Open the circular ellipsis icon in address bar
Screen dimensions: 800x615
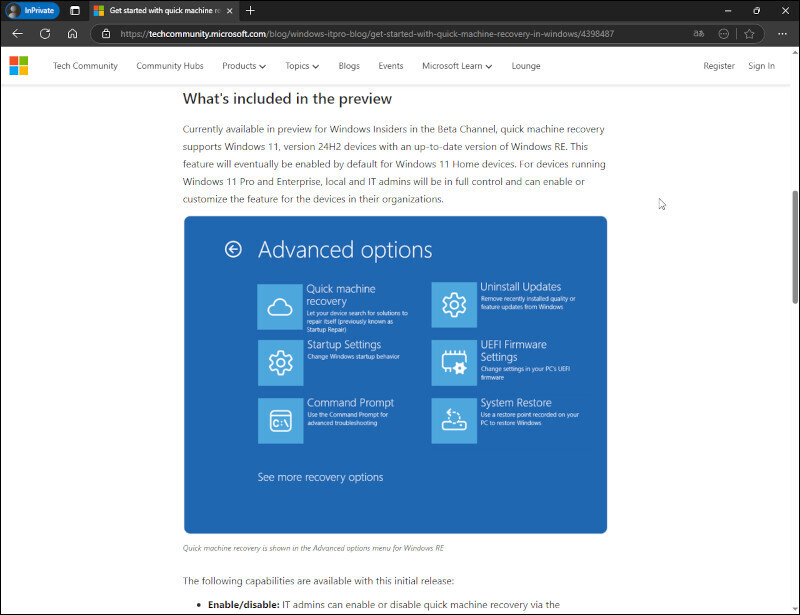tap(723, 34)
